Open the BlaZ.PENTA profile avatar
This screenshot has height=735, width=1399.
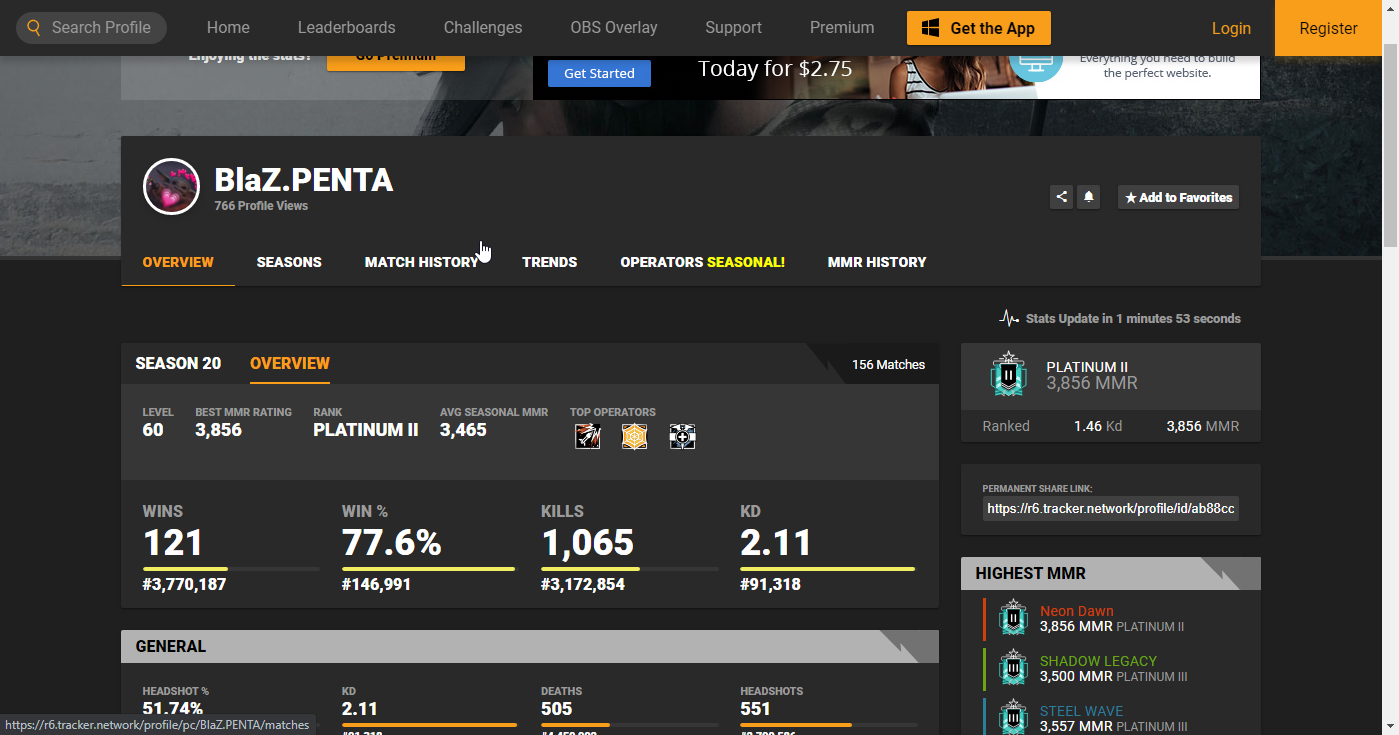click(171, 187)
